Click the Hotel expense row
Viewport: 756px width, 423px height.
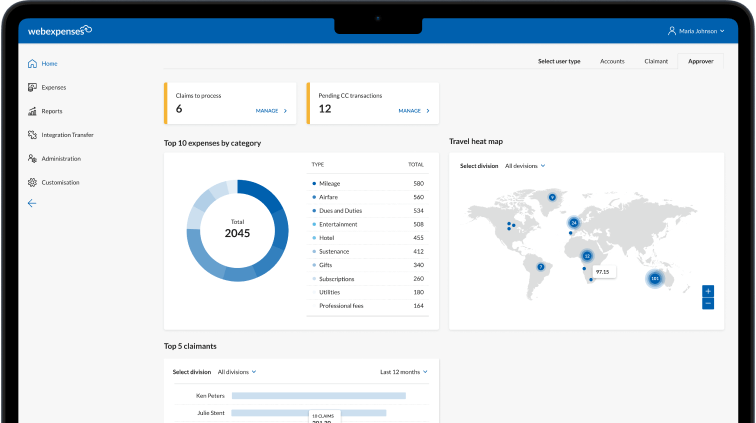368,238
